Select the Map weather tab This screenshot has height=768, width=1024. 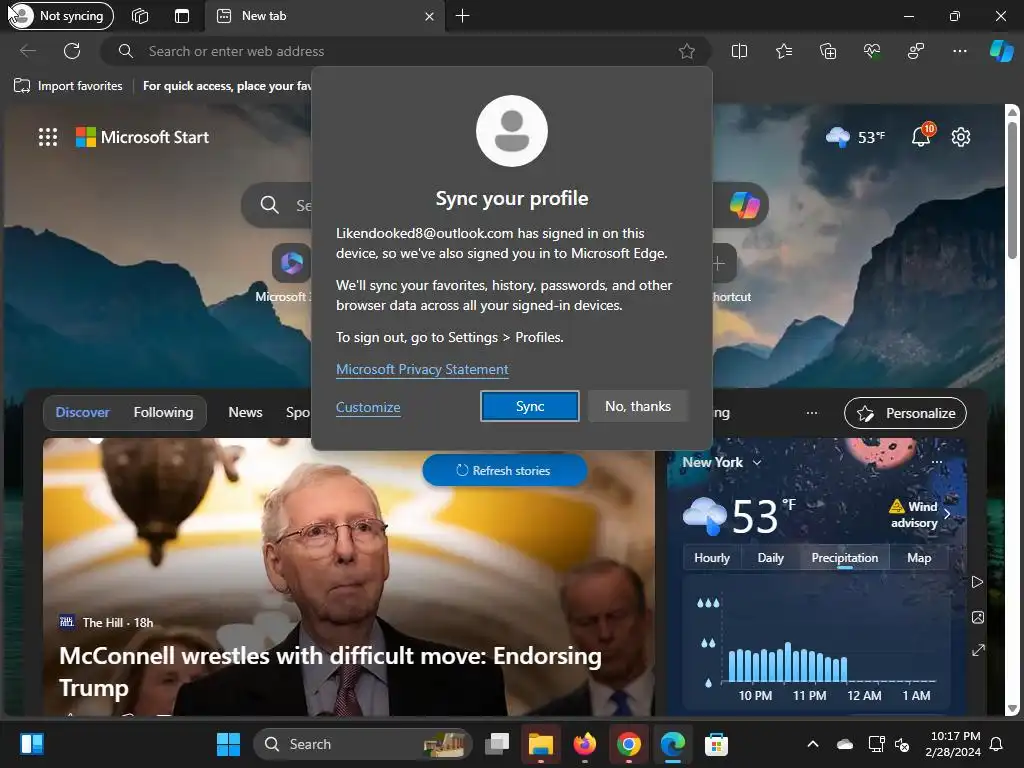tap(919, 558)
